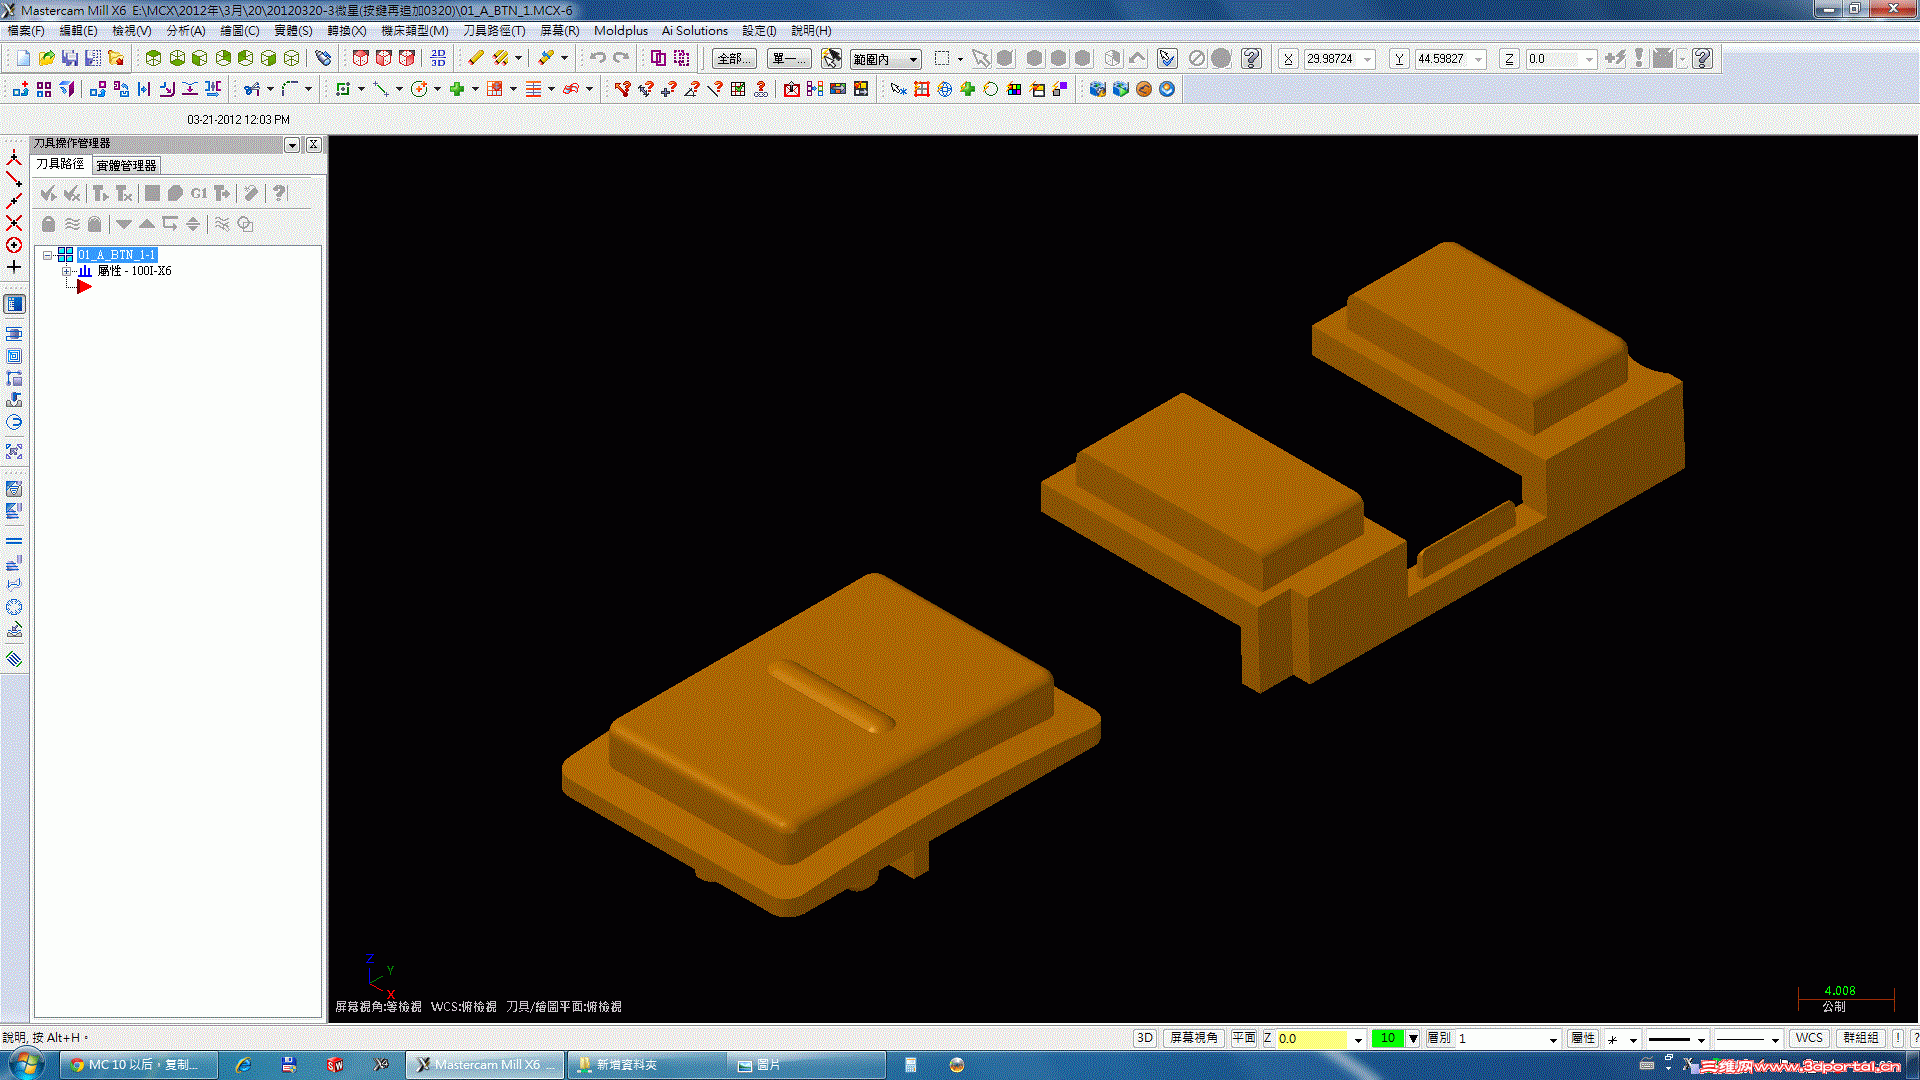Open the 層別 level dropdown
1920x1080 pixels.
coord(1552,1039)
